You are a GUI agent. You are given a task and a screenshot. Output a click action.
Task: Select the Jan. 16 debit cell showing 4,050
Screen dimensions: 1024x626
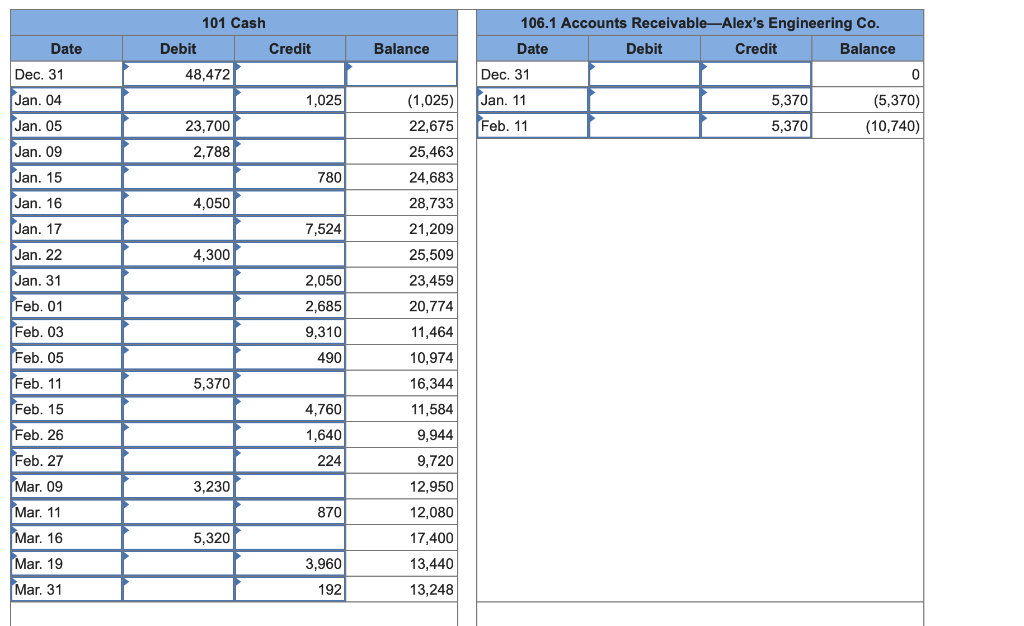coord(178,203)
